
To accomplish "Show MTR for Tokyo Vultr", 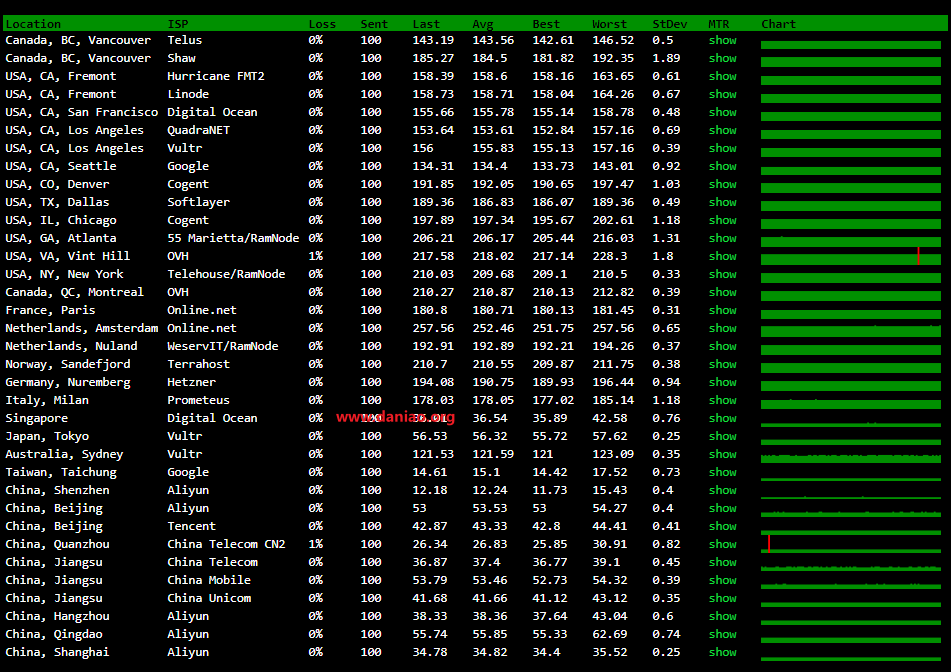I will [722, 436].
